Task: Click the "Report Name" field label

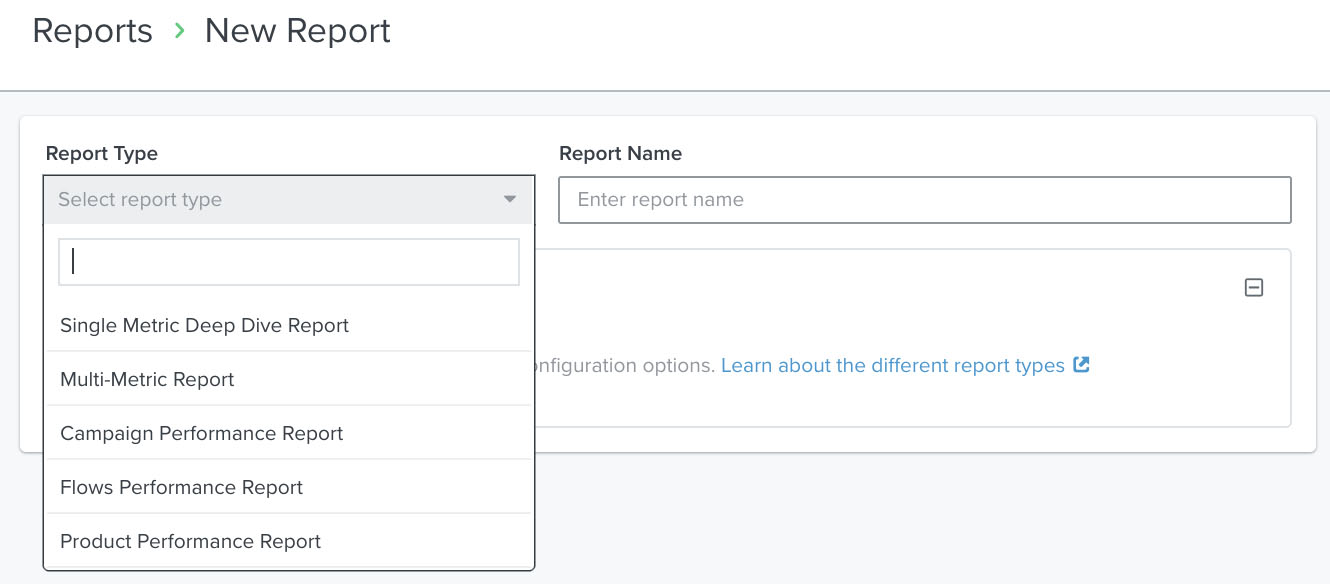Action: point(621,153)
